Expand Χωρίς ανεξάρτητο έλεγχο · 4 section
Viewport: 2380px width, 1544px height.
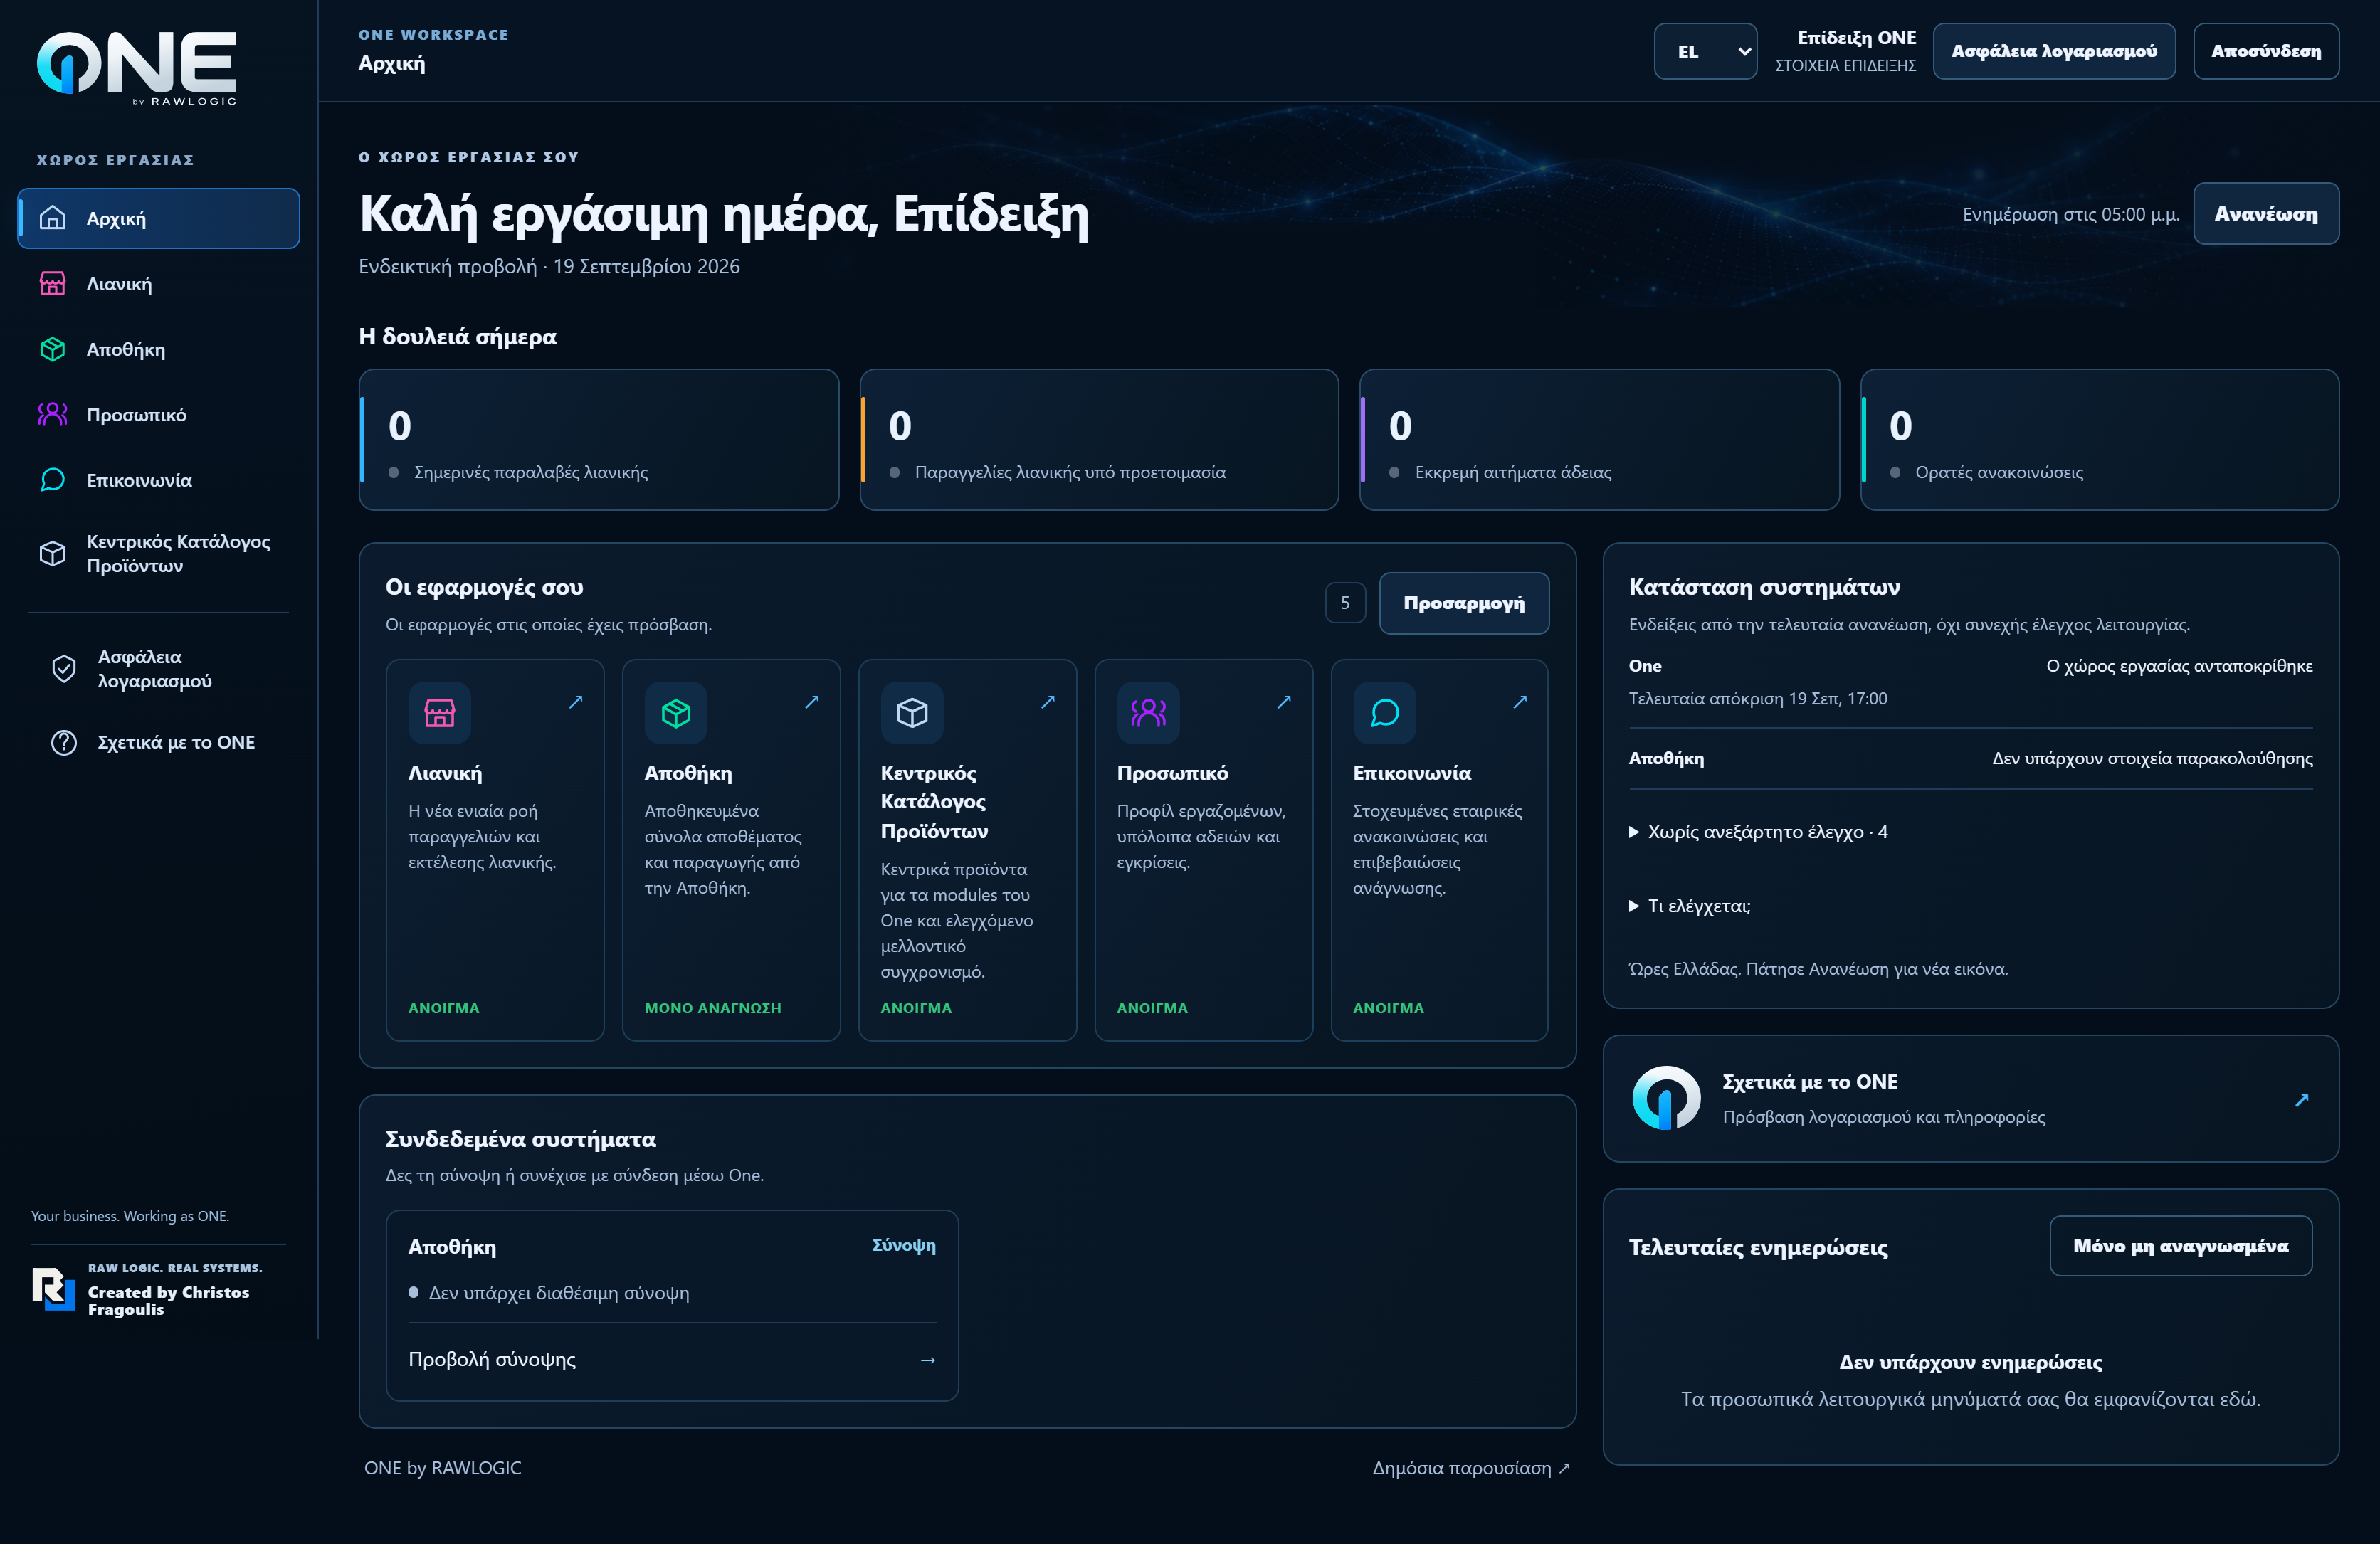point(1759,832)
